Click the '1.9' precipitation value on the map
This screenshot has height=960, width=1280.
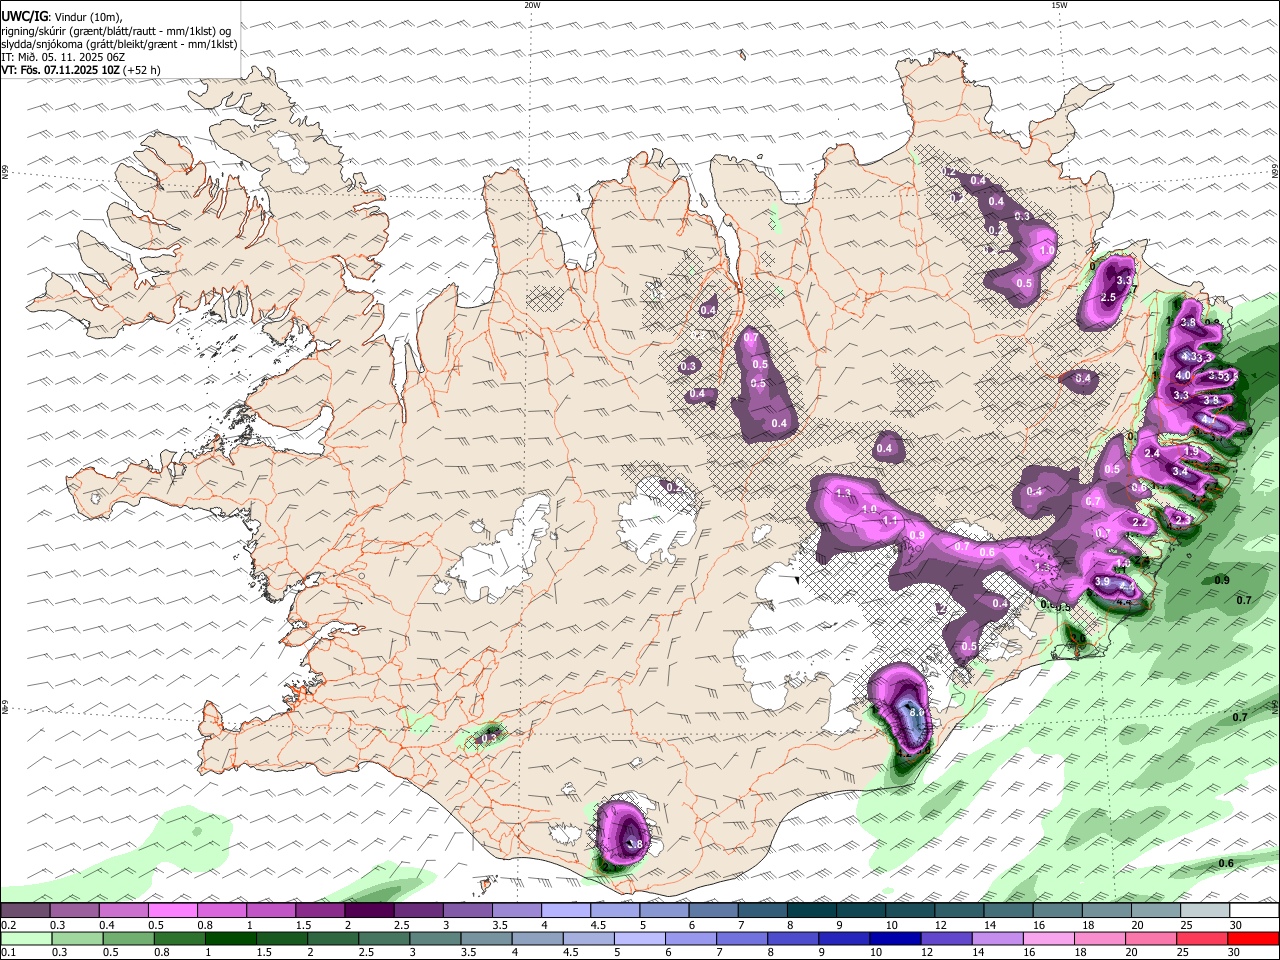1191,452
